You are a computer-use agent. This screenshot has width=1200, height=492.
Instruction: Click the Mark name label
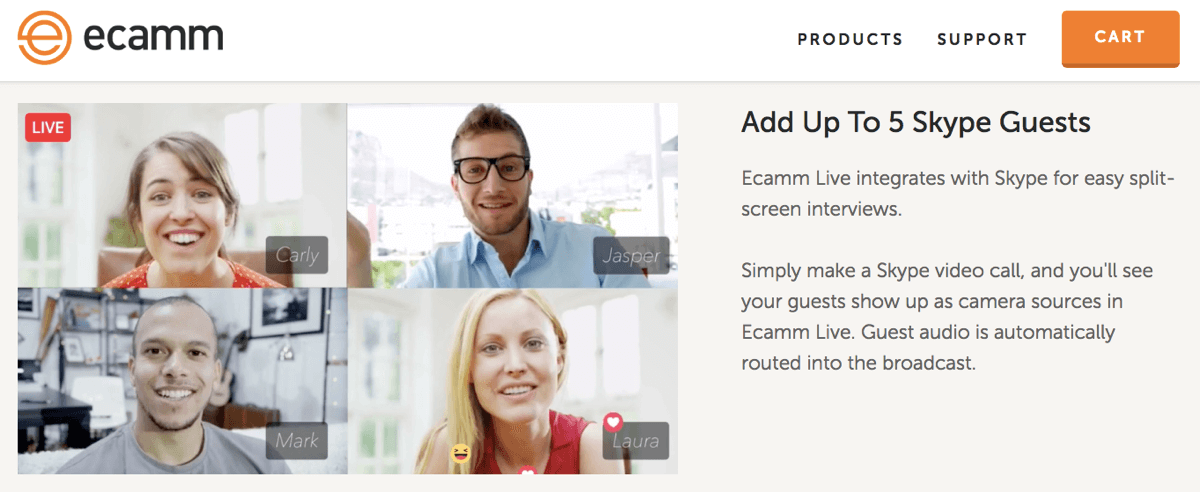pos(297,440)
